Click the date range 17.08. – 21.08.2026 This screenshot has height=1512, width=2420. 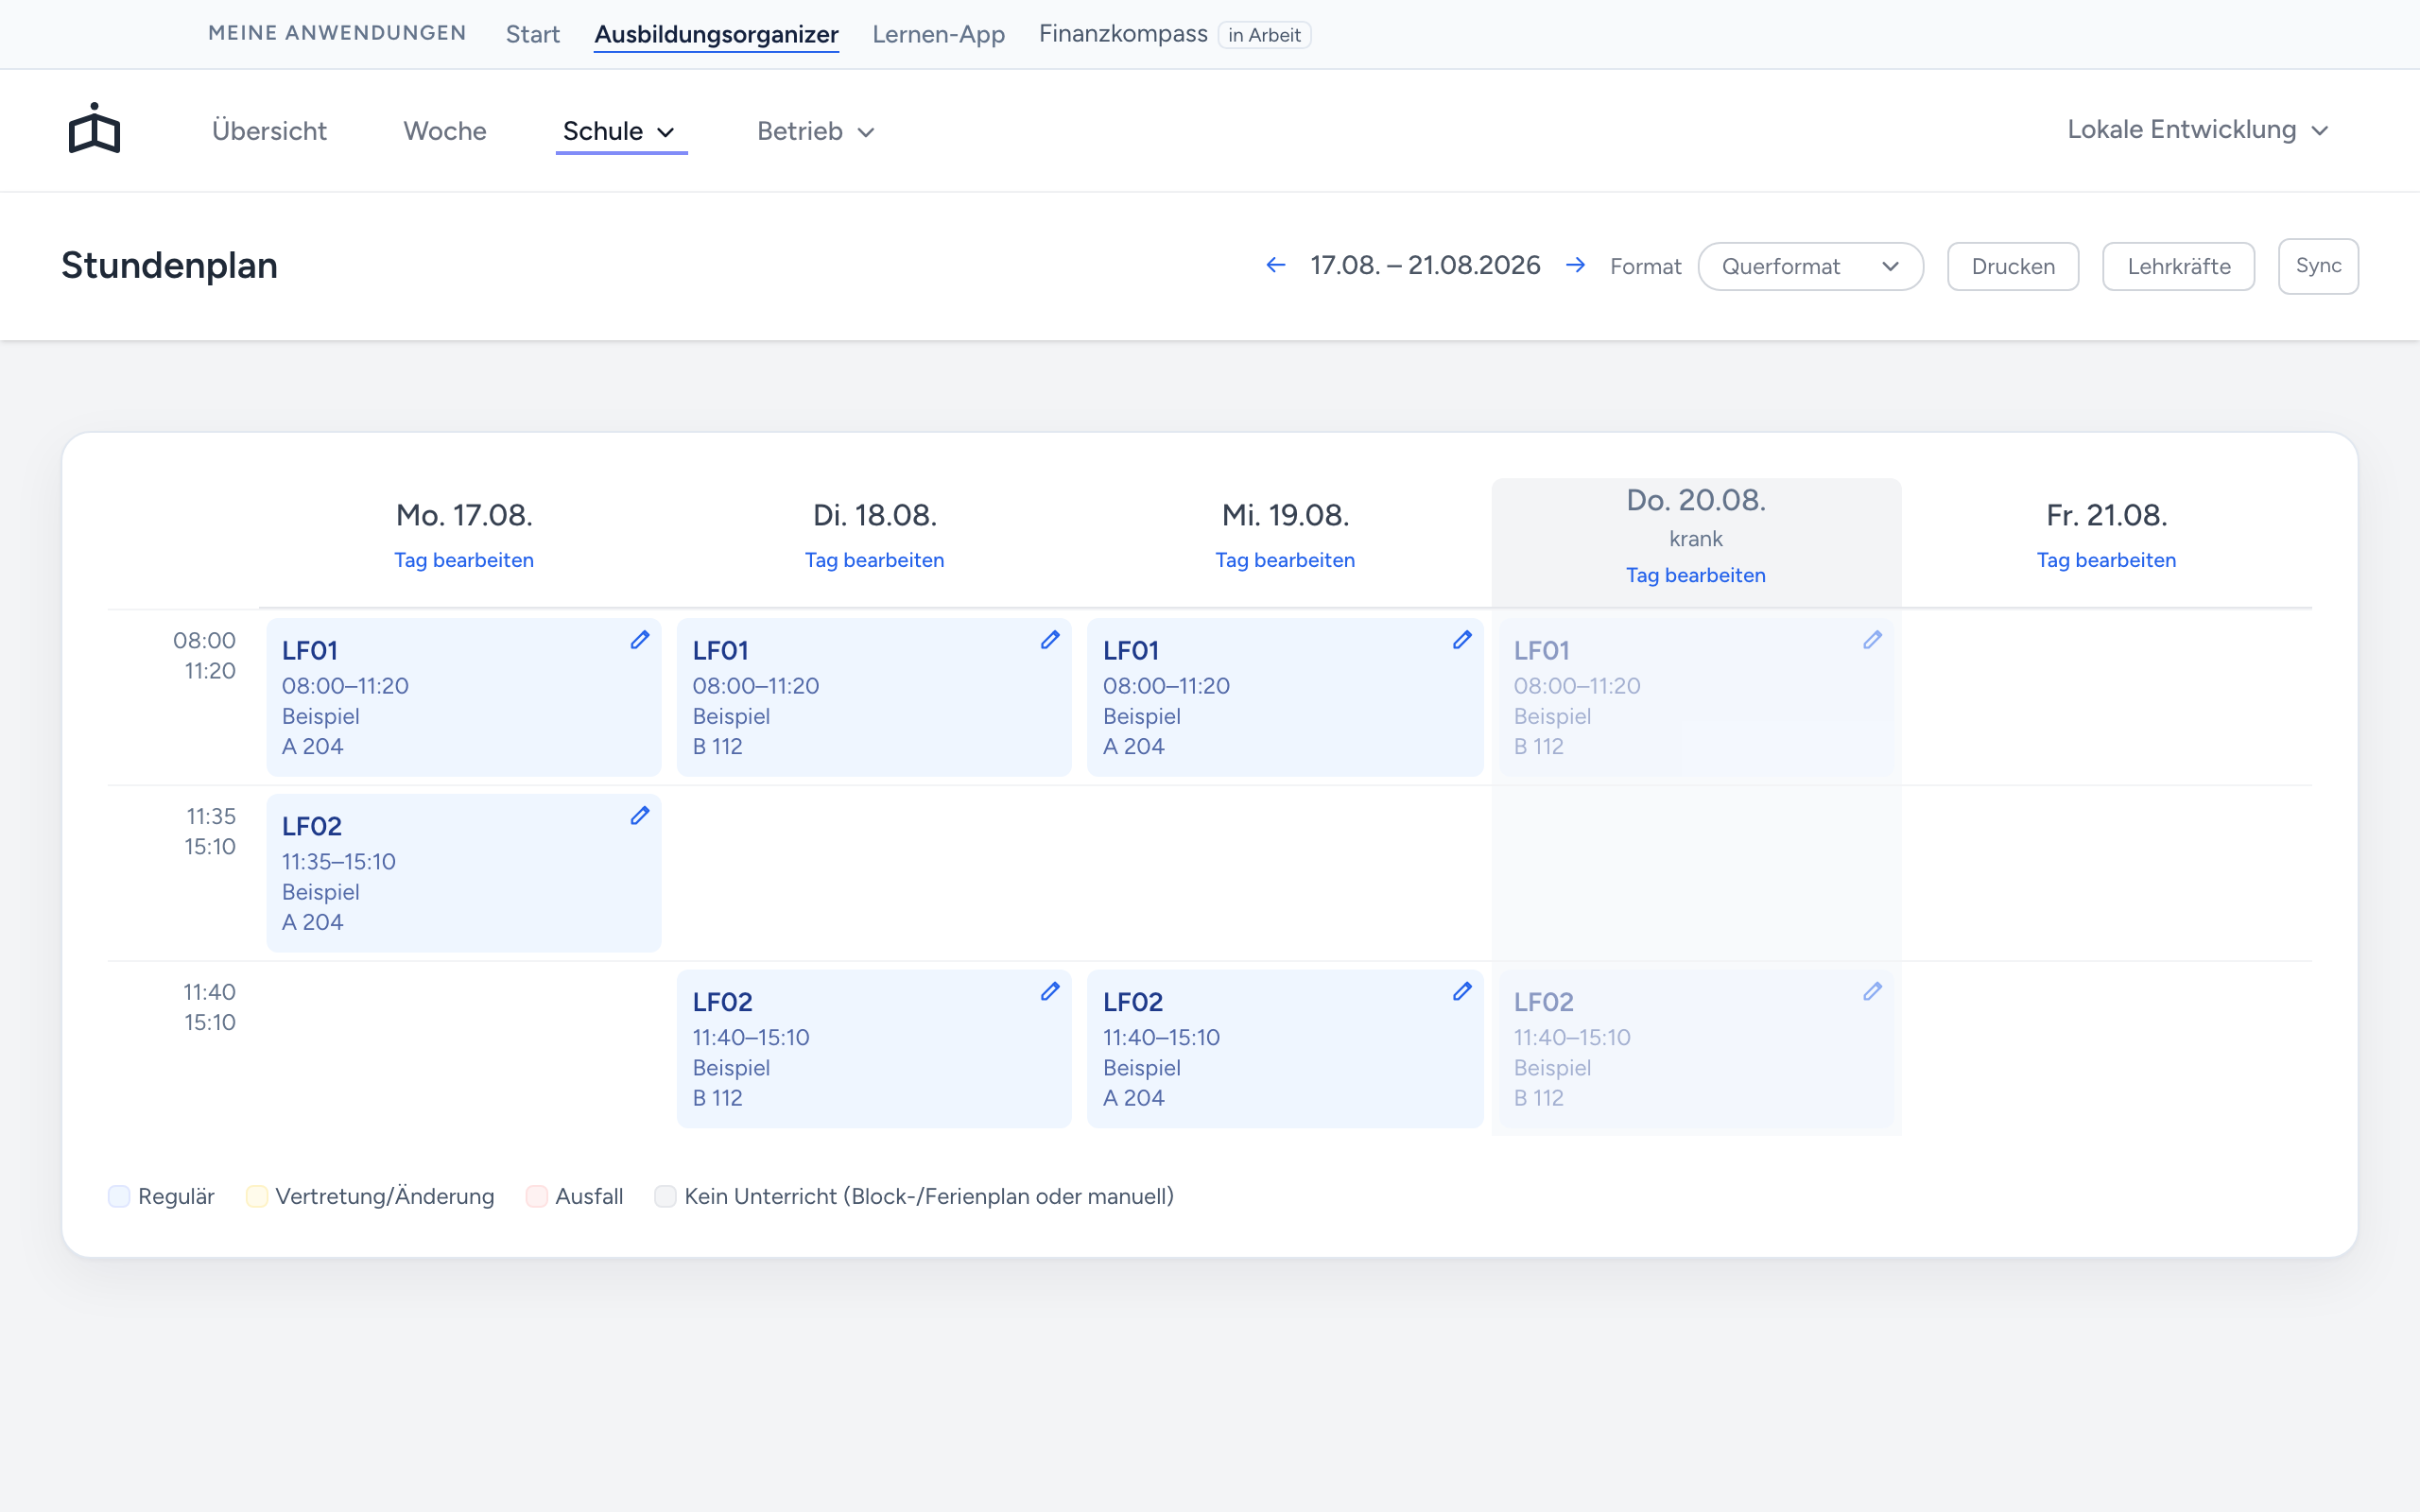tap(1425, 265)
